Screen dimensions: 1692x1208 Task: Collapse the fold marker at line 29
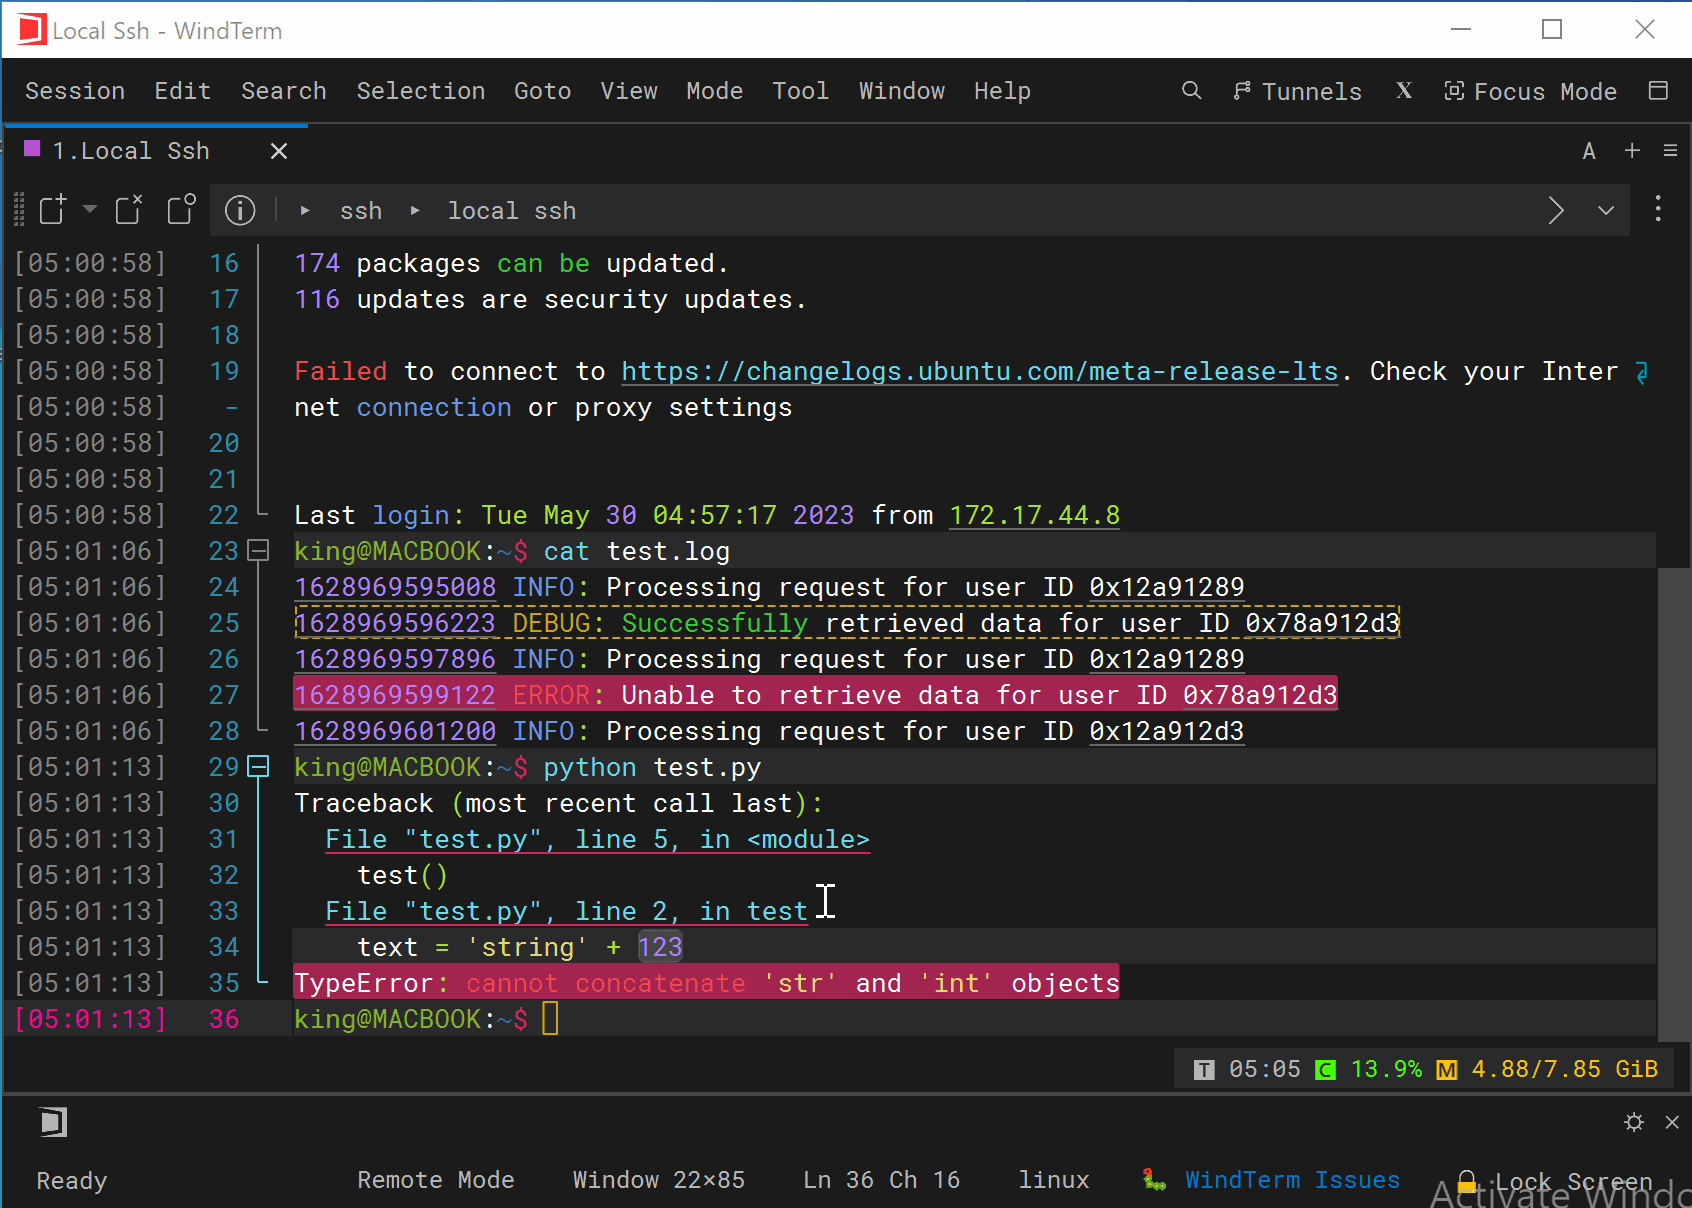(x=258, y=767)
